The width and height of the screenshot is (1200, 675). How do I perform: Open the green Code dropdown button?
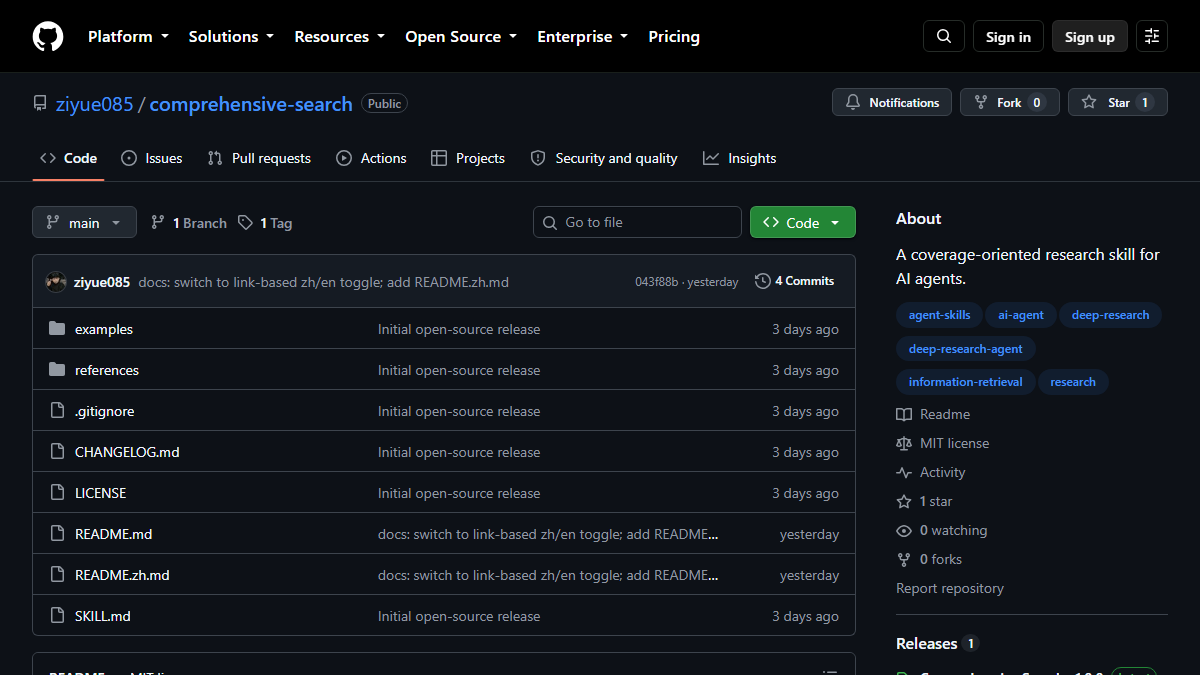click(803, 223)
